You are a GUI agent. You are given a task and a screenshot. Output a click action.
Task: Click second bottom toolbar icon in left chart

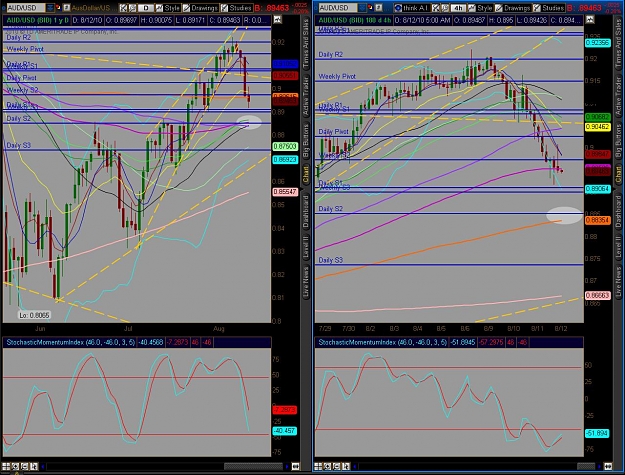(x=15, y=466)
